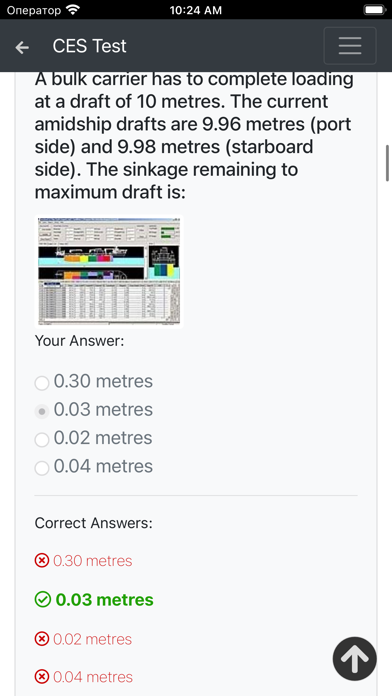This screenshot has width=392, height=696.
Task: Select the 0.03 metres radio button
Action: pos(42,411)
